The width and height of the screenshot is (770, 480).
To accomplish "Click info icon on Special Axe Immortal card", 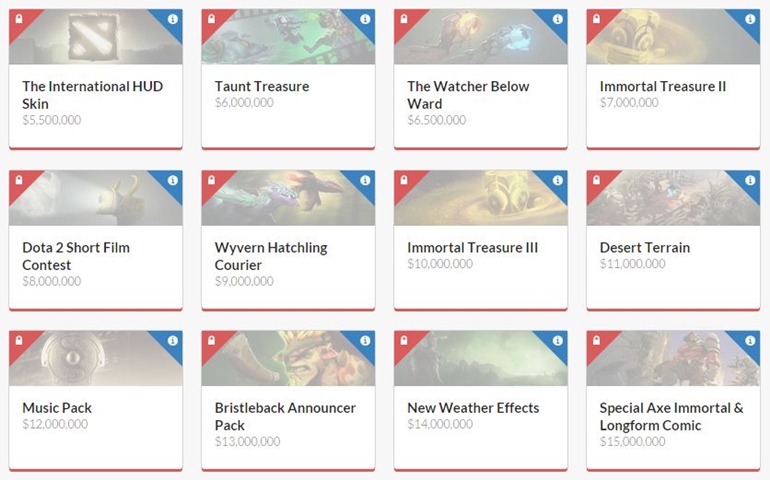I will pyautogui.click(x=750, y=340).
